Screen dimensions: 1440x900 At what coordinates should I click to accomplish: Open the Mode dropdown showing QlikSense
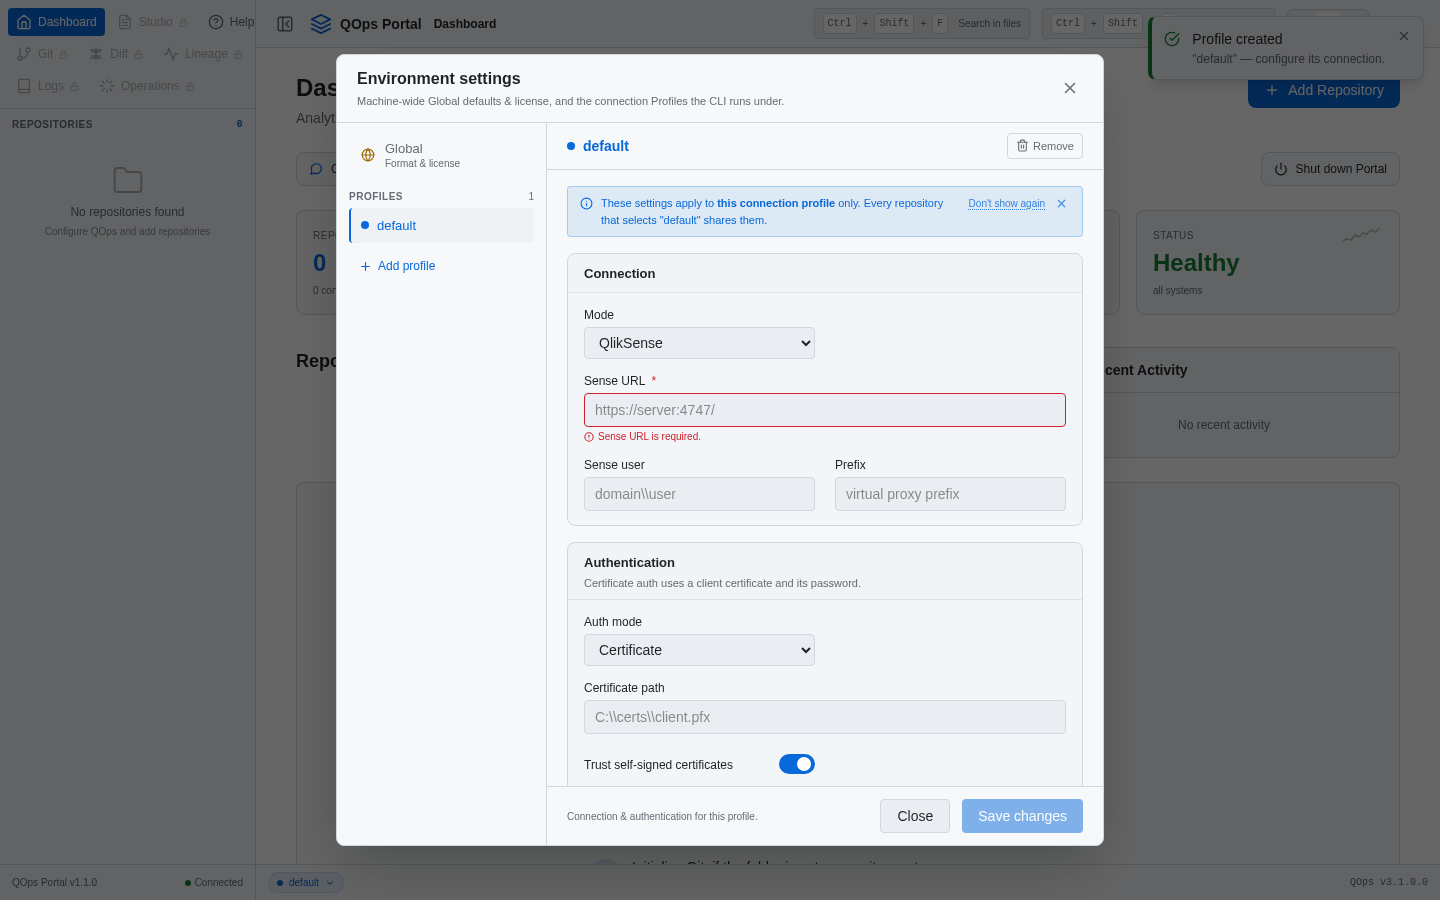pos(699,343)
